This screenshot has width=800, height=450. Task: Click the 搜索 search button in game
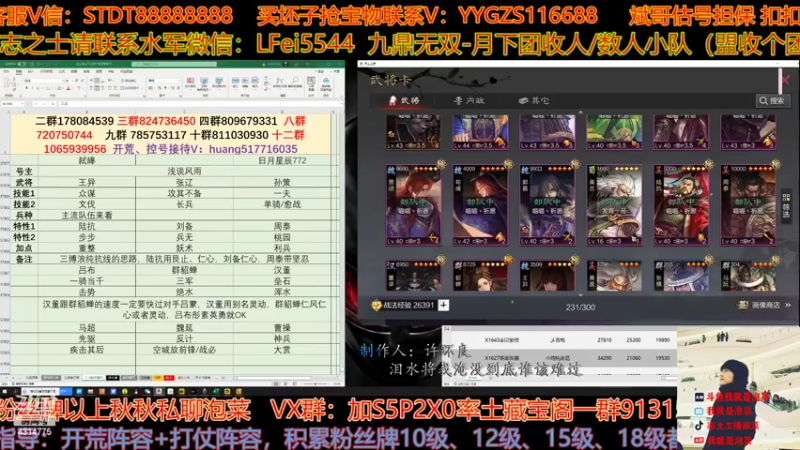click(772, 101)
